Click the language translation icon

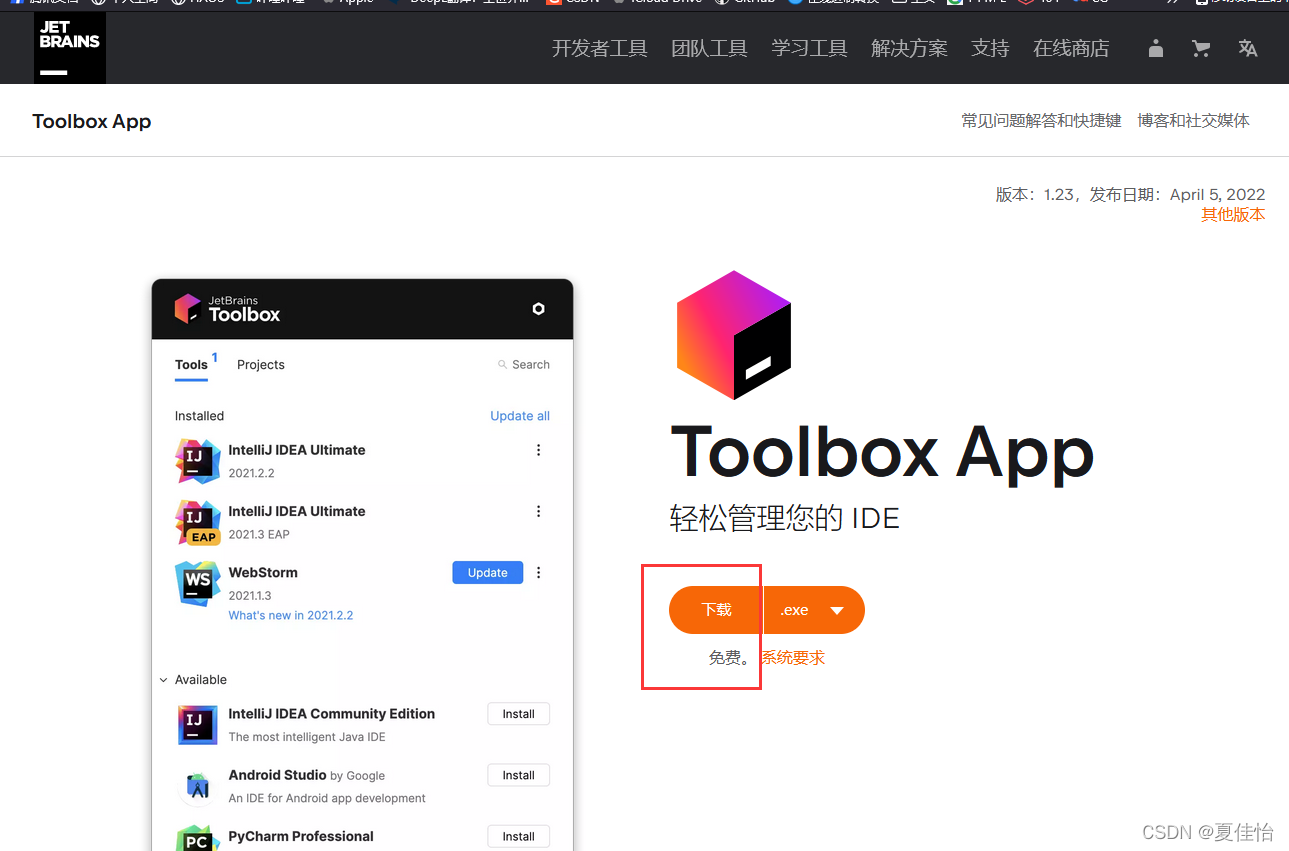[1248, 48]
